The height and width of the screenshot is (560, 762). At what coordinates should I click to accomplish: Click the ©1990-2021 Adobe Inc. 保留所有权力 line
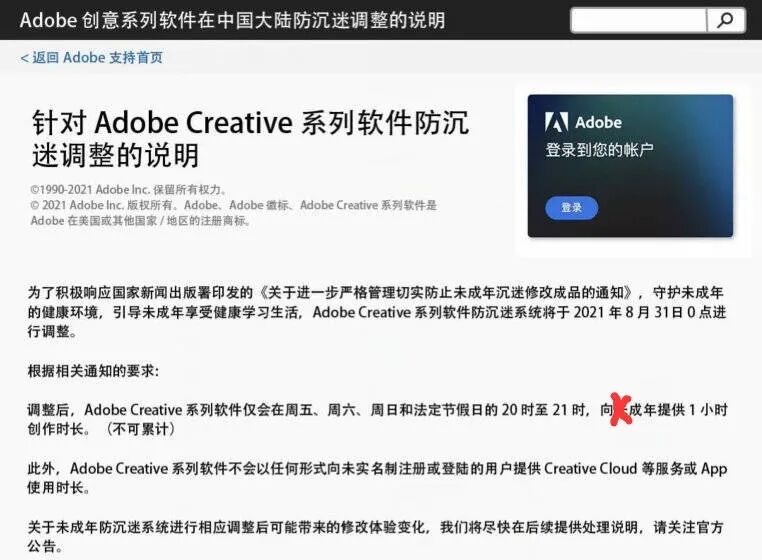click(128, 190)
